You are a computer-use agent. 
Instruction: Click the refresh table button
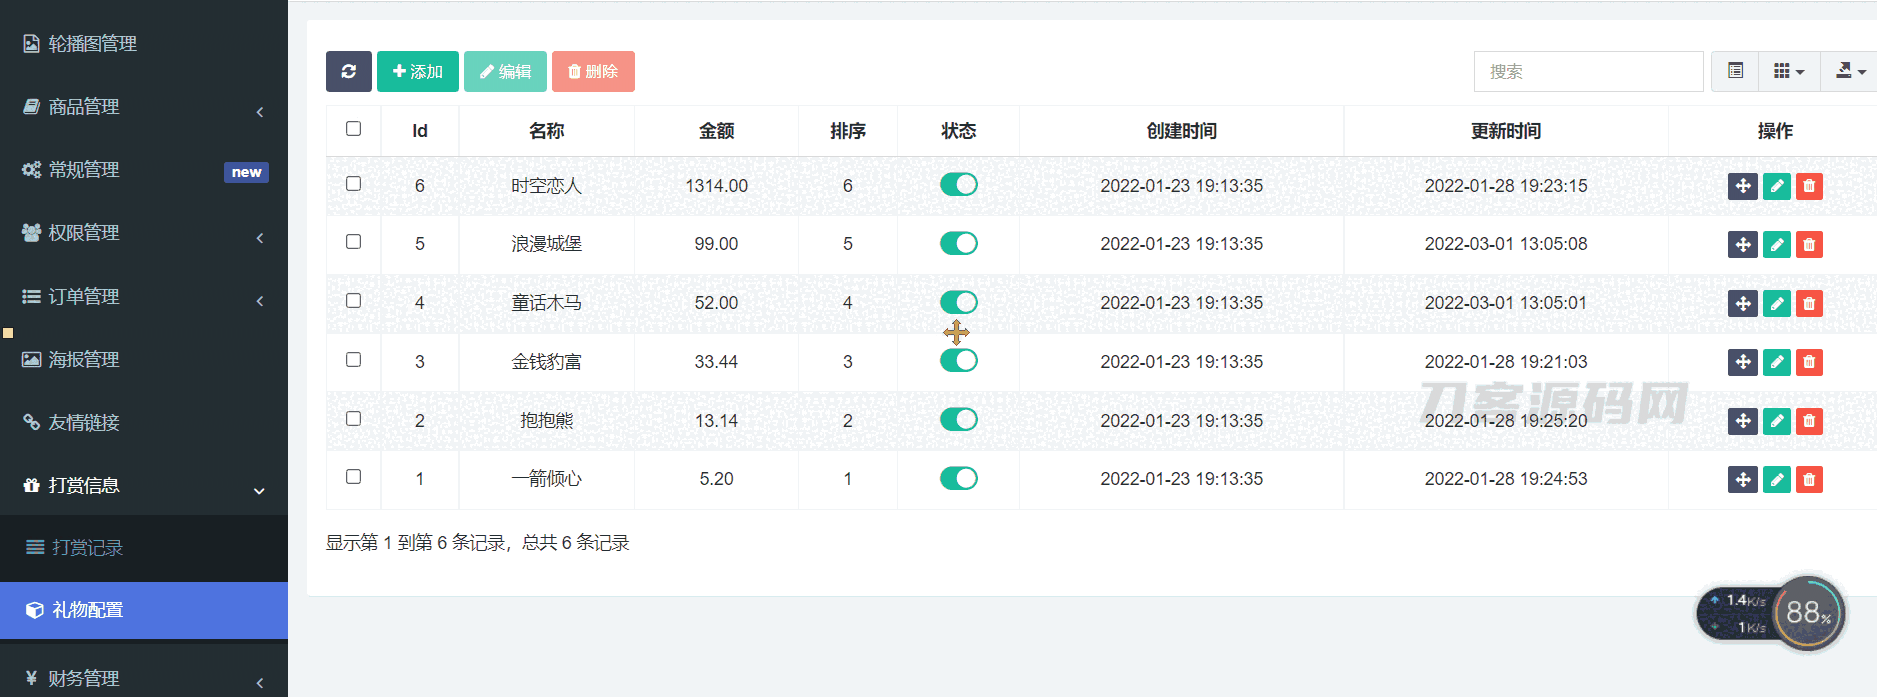(x=348, y=71)
